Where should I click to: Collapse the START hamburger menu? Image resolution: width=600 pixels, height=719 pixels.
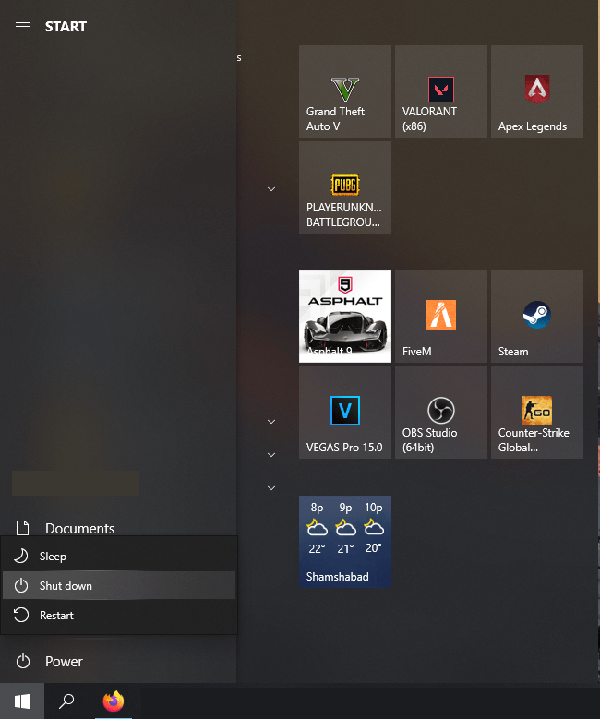[23, 26]
